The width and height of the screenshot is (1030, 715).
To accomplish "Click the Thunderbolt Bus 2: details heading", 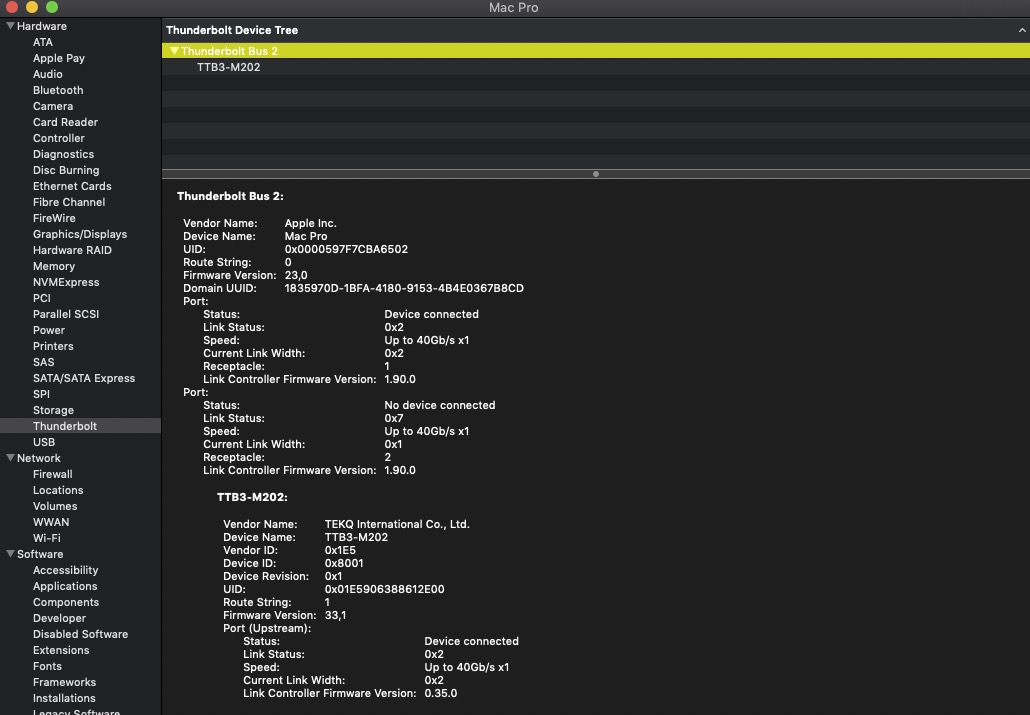I will coord(230,196).
